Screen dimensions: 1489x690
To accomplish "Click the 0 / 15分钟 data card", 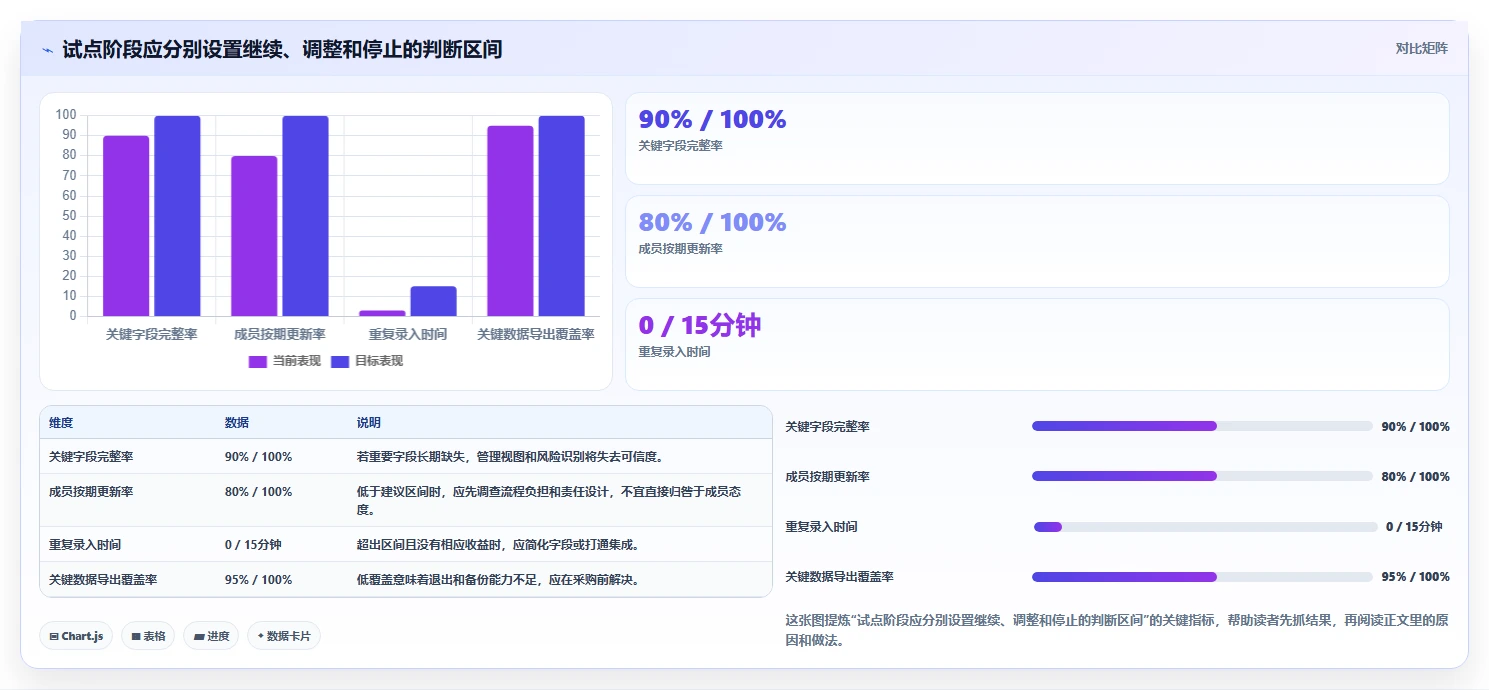I will tap(1037, 344).
